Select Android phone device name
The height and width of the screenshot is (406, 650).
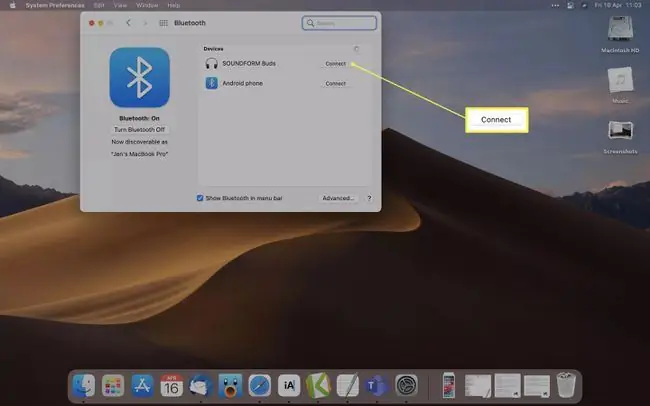[x=243, y=83]
